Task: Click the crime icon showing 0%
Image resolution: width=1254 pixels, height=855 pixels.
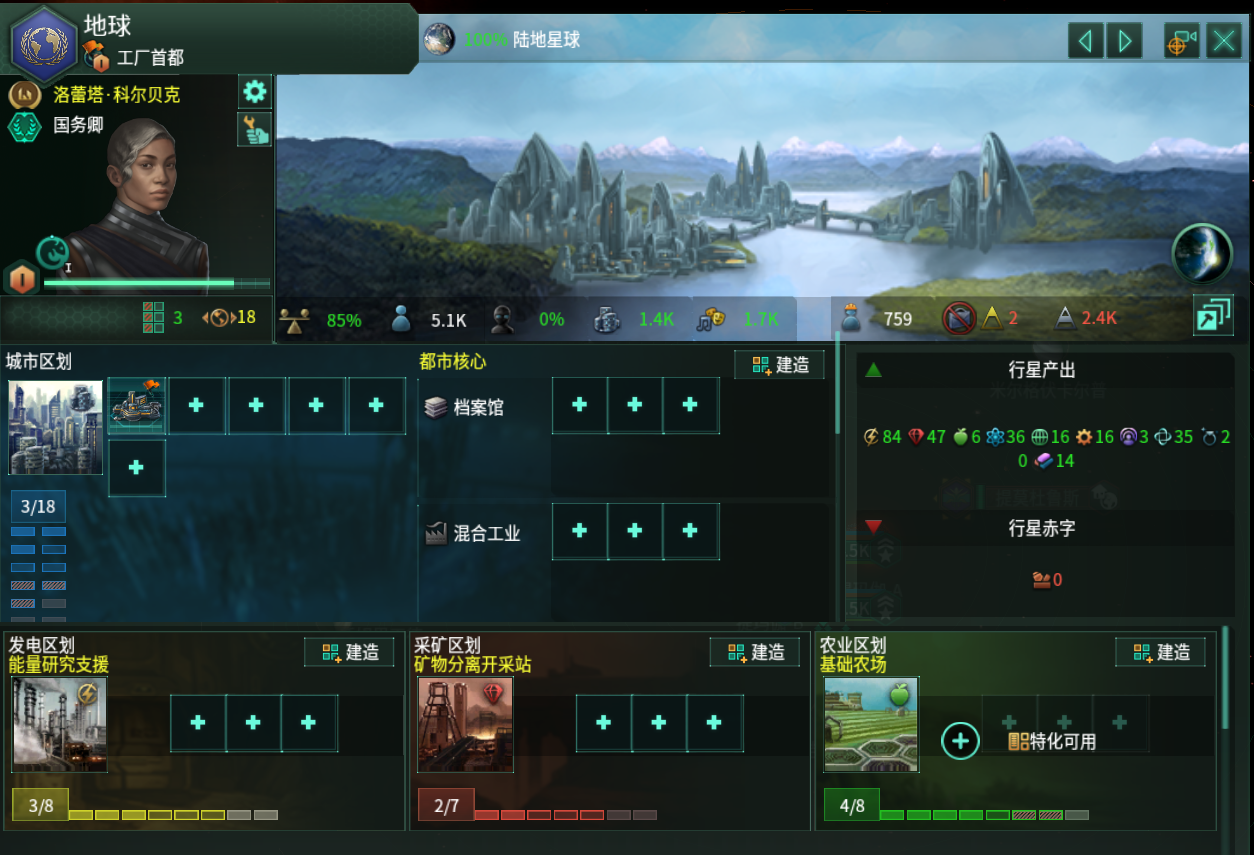Action: pos(503,319)
